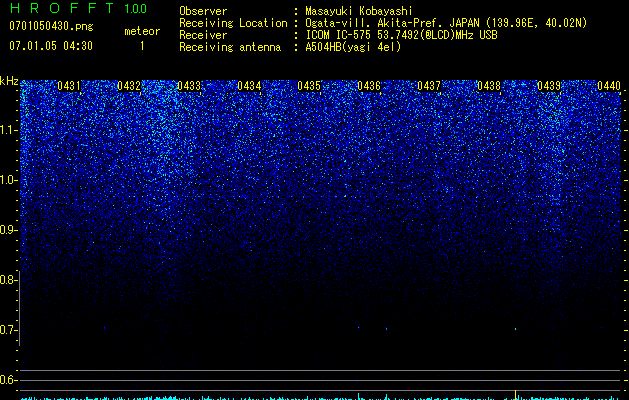This screenshot has width=629, height=400.
Task: Click the HROFFT 1.0.0 title text
Action: pos(78,8)
